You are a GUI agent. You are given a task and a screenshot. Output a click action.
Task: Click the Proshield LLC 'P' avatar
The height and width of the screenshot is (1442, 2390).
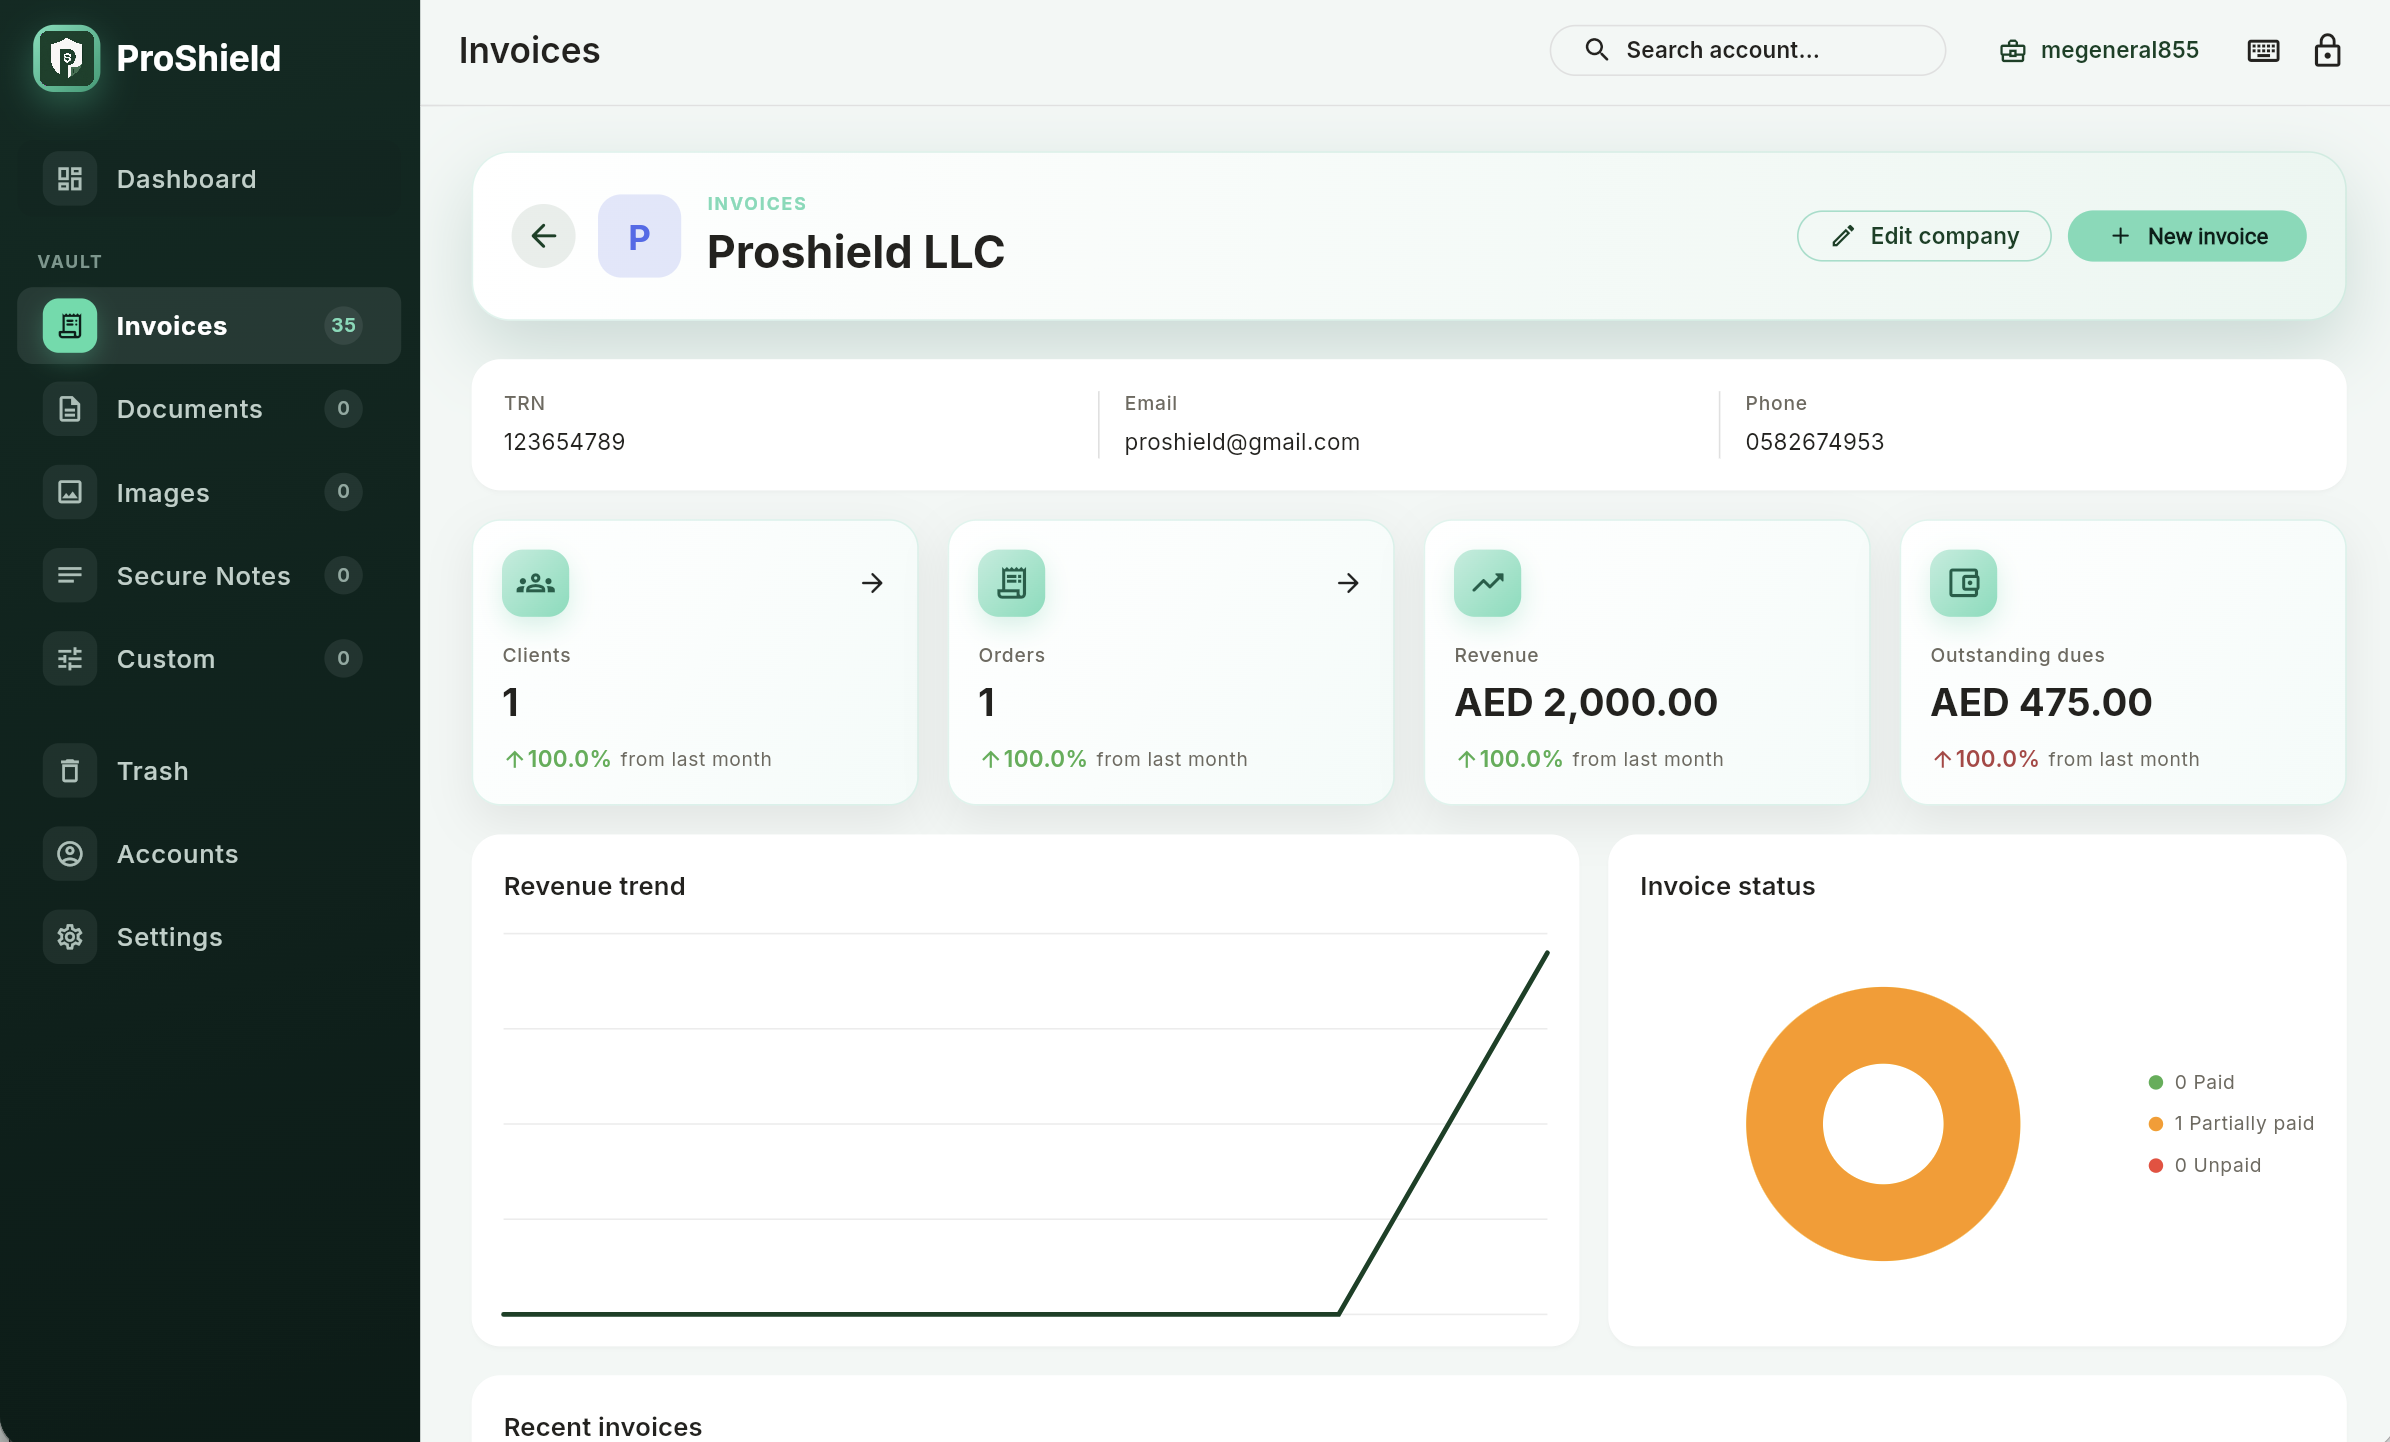coord(639,236)
